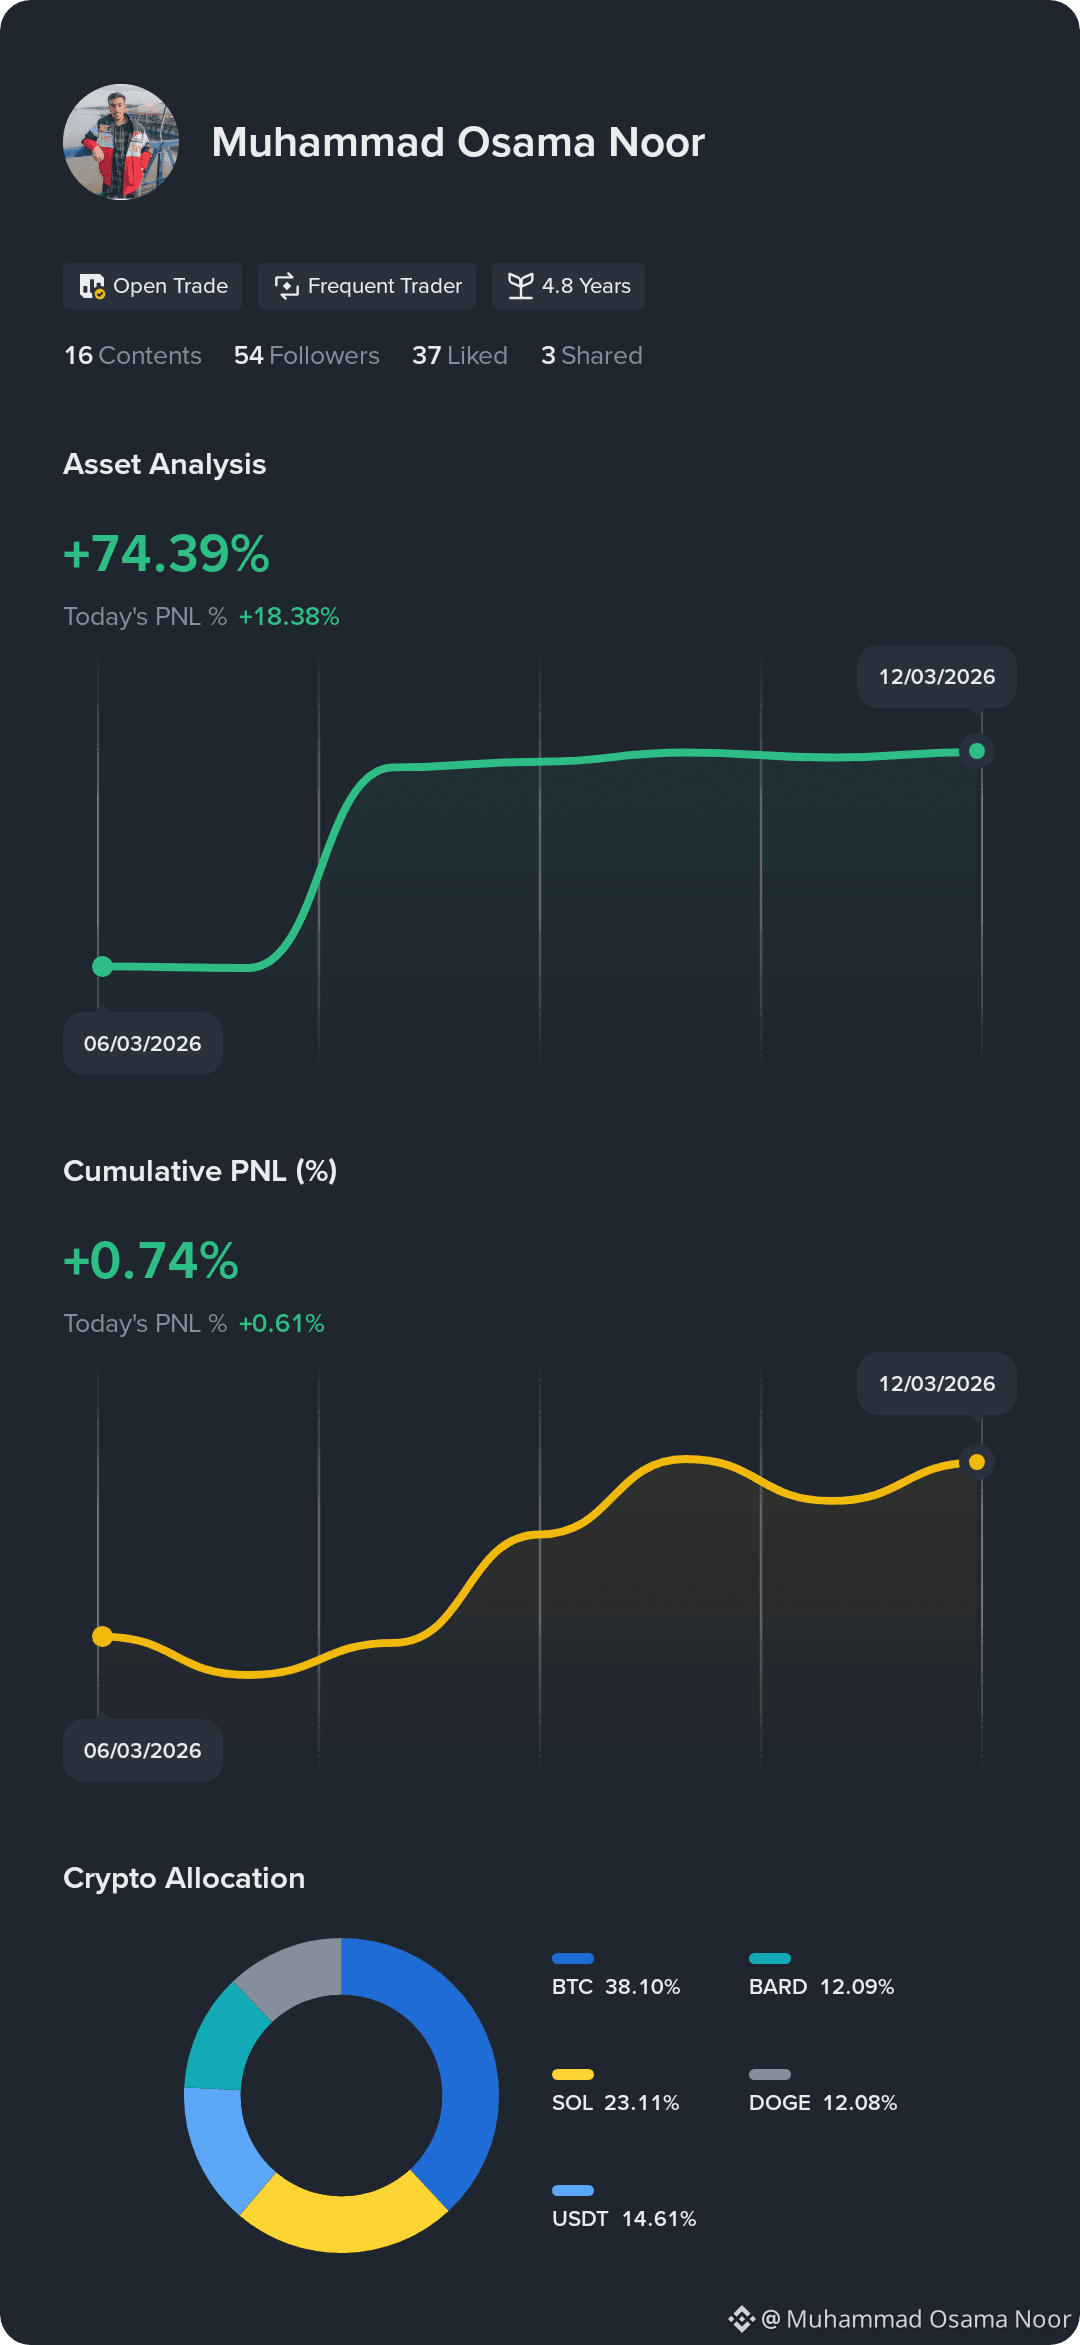View the 16 Contents count

click(x=133, y=356)
